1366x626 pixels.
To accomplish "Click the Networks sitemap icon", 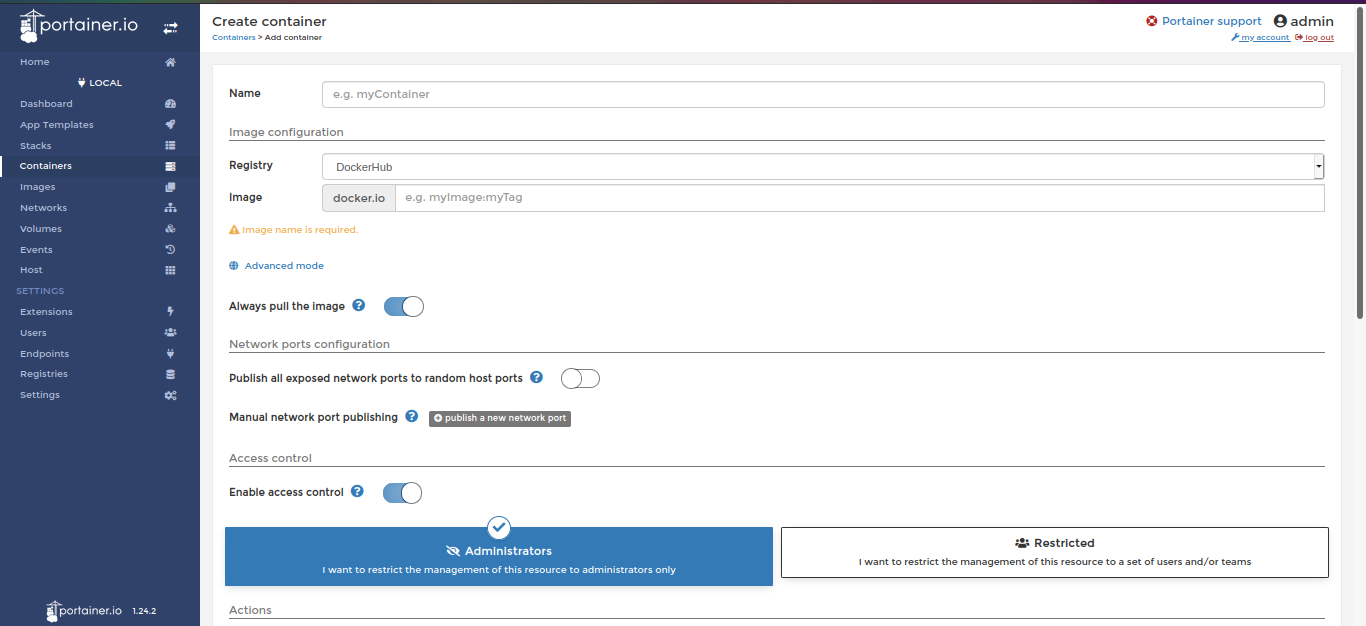I will click(170, 208).
